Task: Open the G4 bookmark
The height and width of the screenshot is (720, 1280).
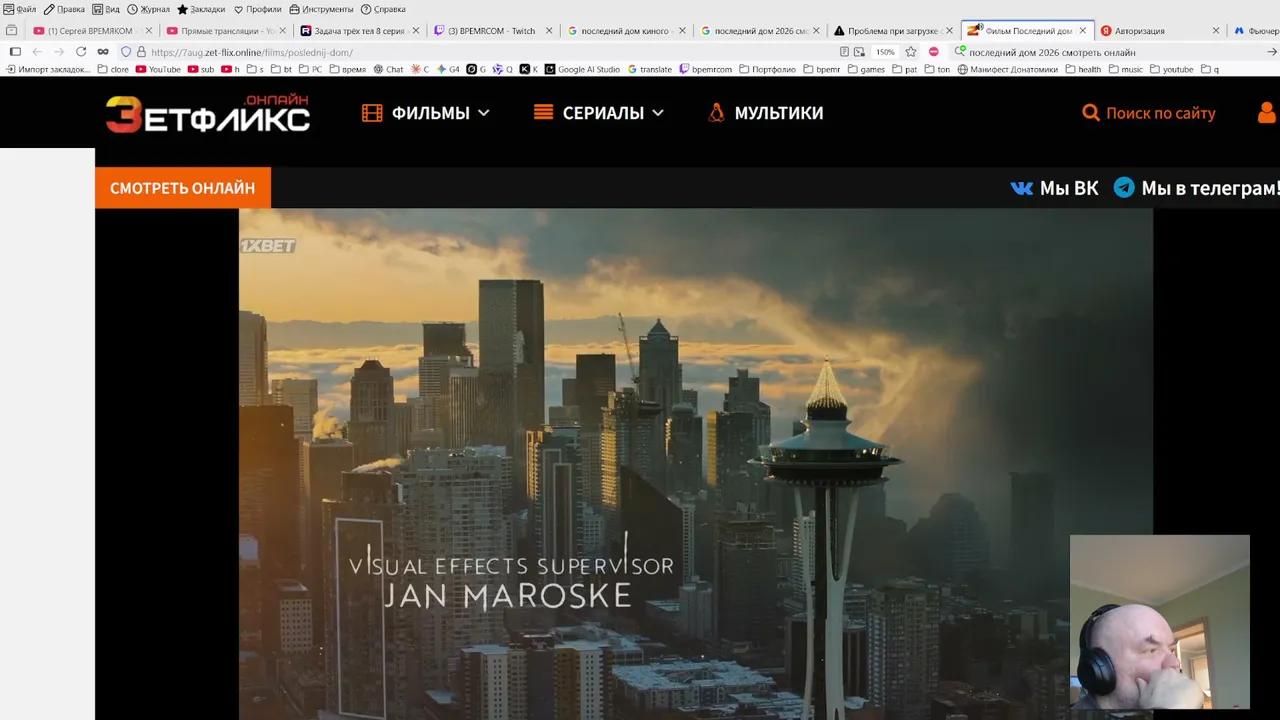Action: point(448,70)
